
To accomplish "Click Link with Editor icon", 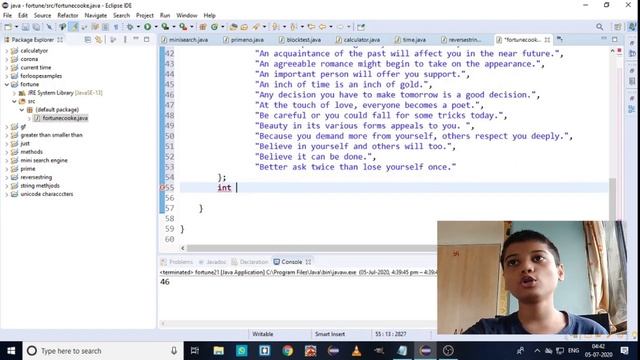I will [98, 40].
